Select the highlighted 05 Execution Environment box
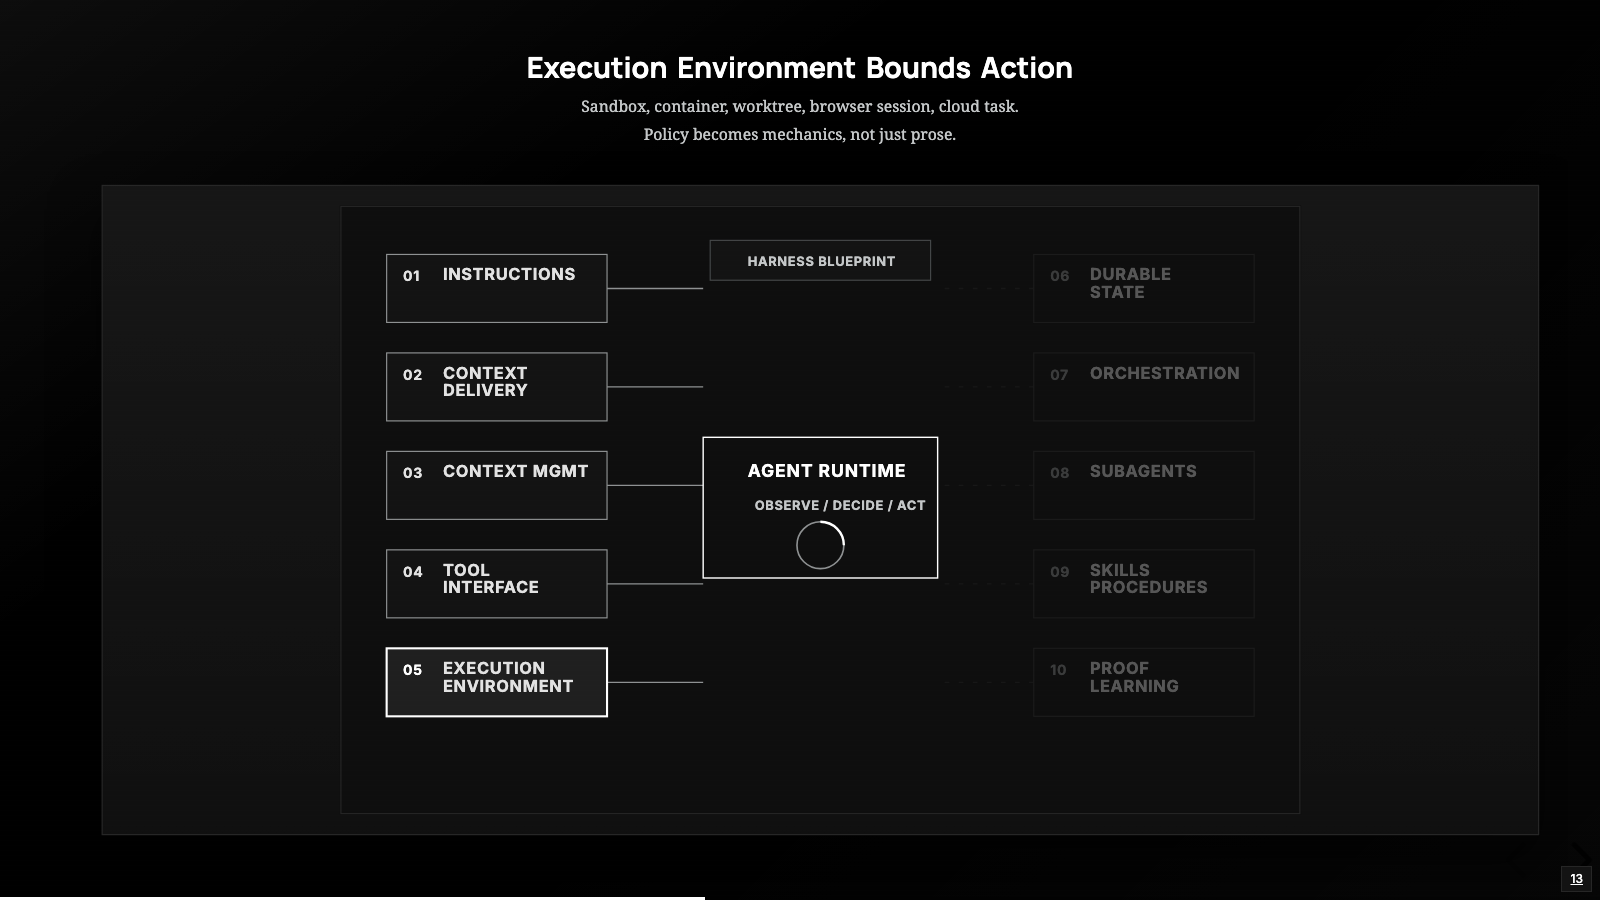1600x900 pixels. (496, 682)
